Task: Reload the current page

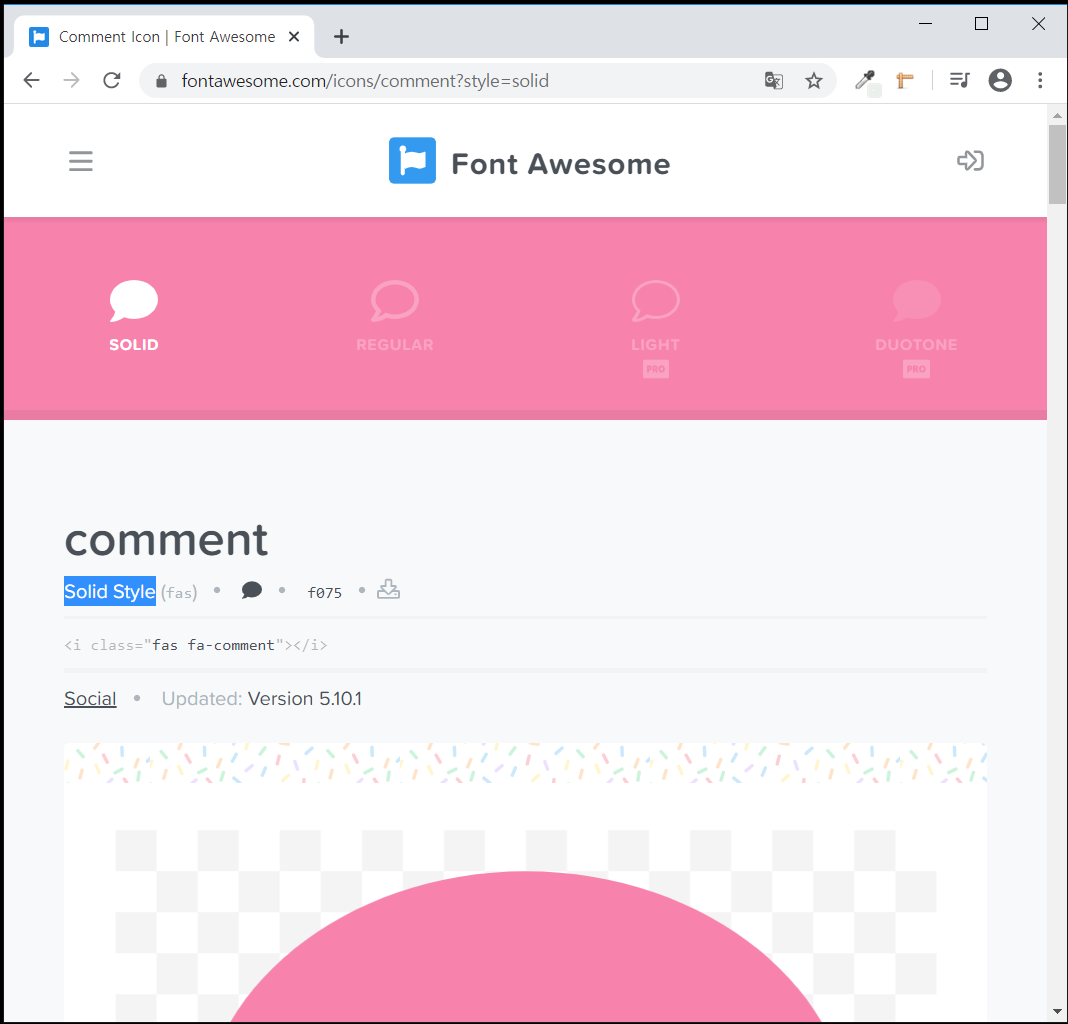Action: (x=112, y=80)
